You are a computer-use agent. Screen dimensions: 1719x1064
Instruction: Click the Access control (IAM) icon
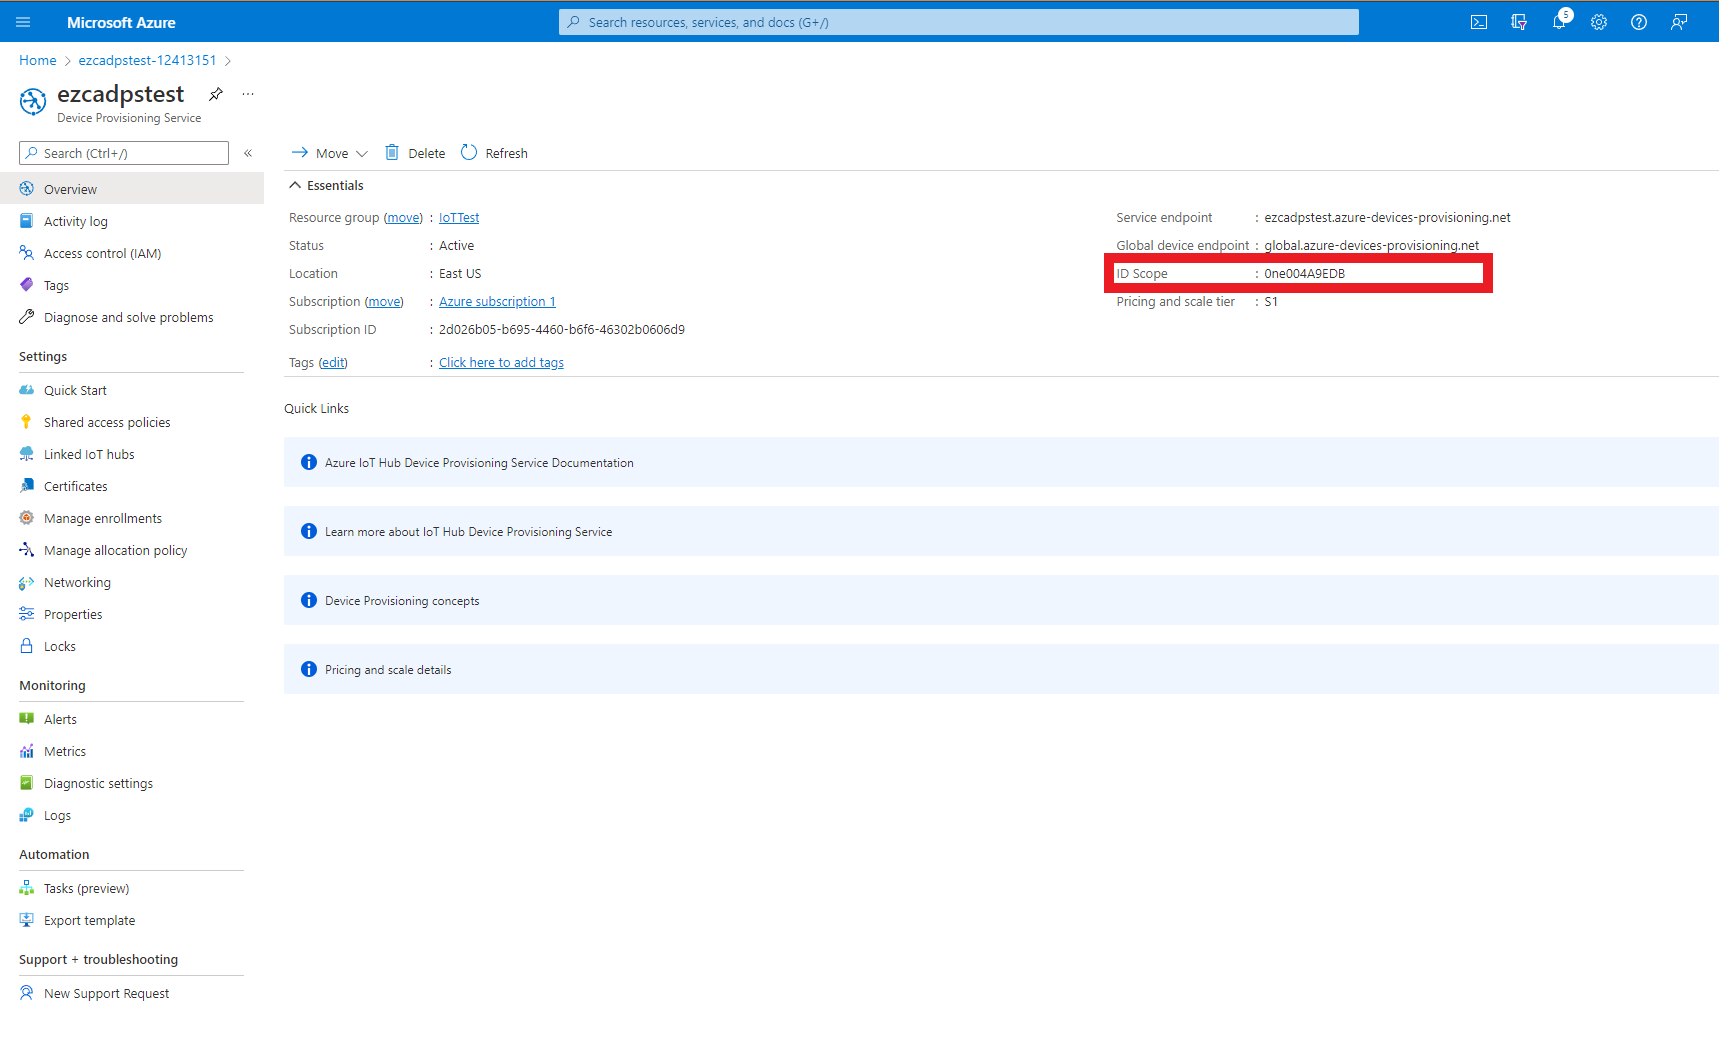27,253
